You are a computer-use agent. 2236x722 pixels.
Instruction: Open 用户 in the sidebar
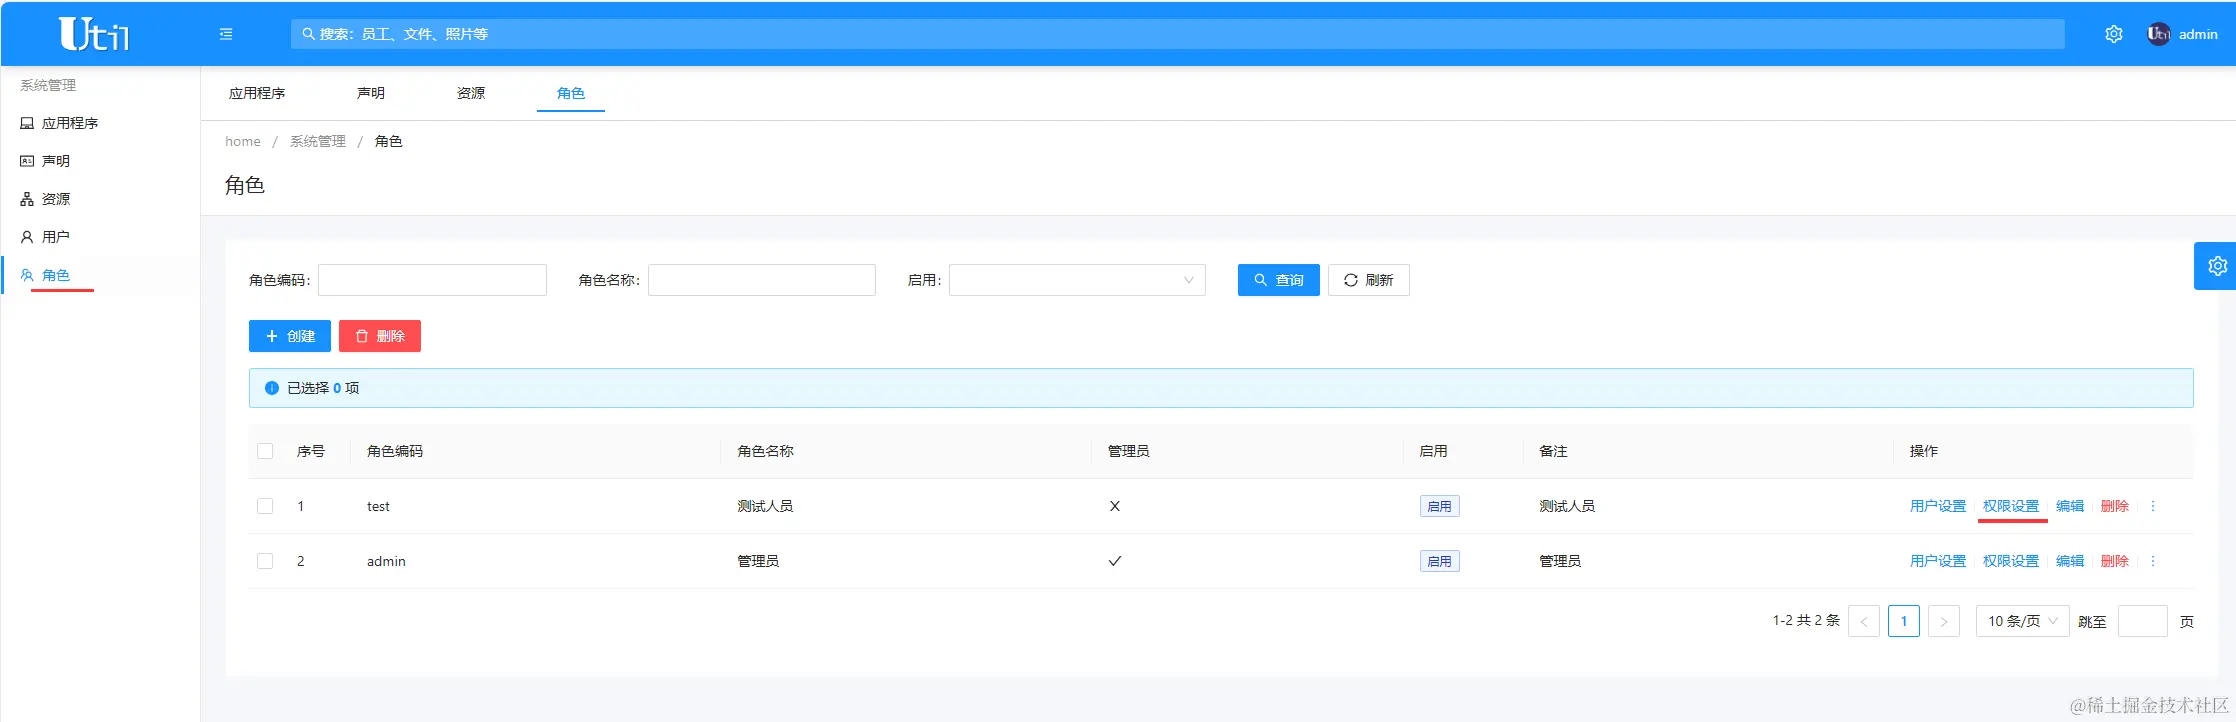[x=100, y=237]
